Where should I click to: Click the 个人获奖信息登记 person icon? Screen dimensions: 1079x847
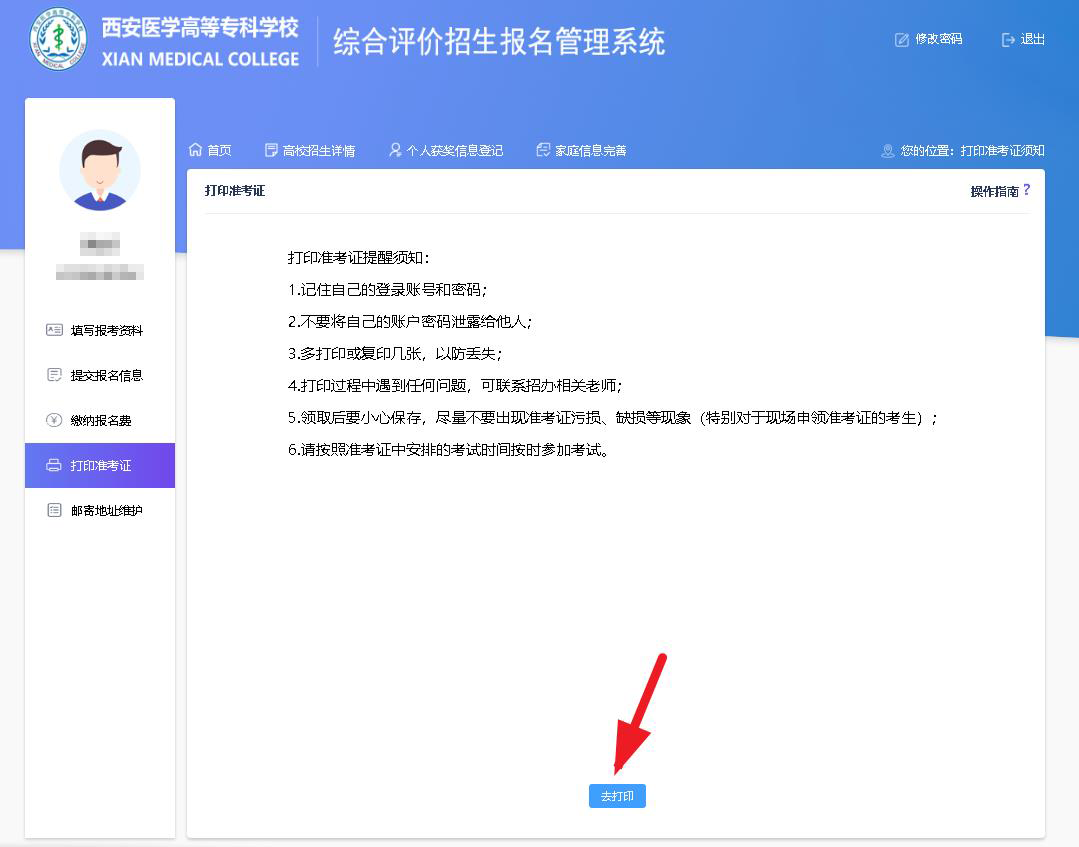point(395,150)
